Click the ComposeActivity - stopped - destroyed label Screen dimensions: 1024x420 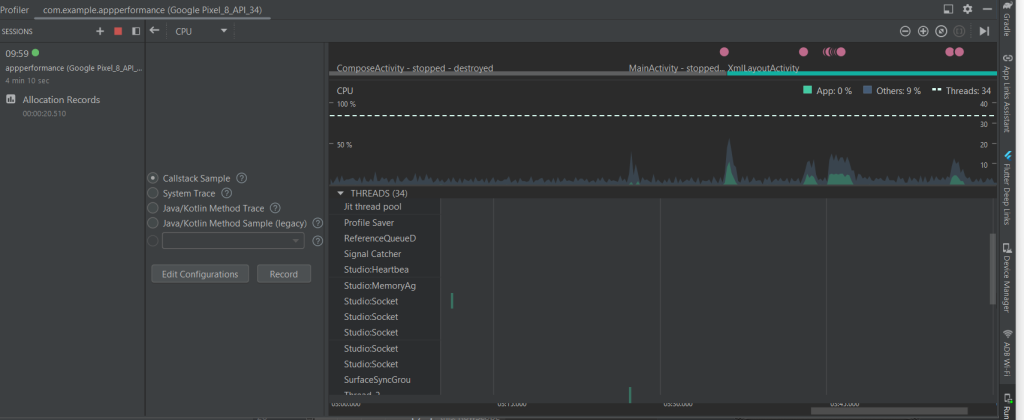pos(415,68)
